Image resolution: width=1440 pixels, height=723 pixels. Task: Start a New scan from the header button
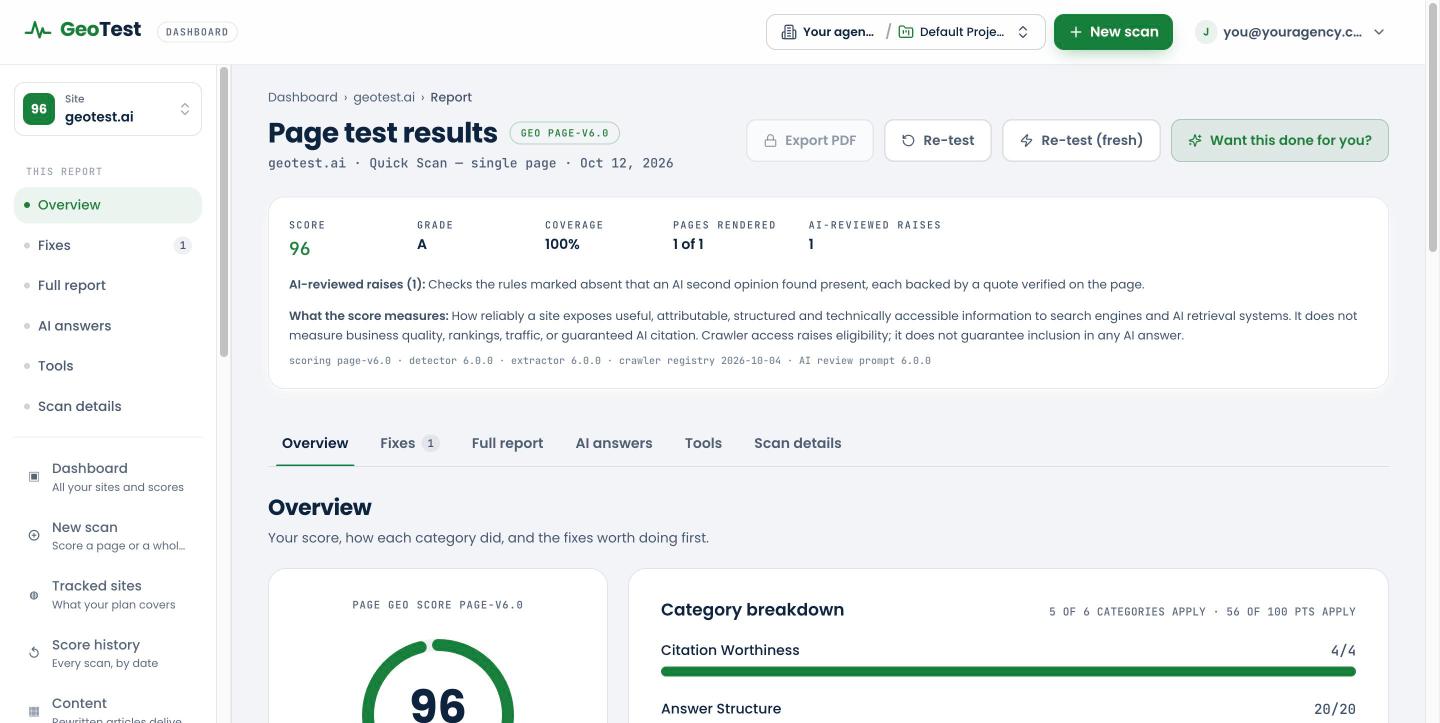(1113, 32)
